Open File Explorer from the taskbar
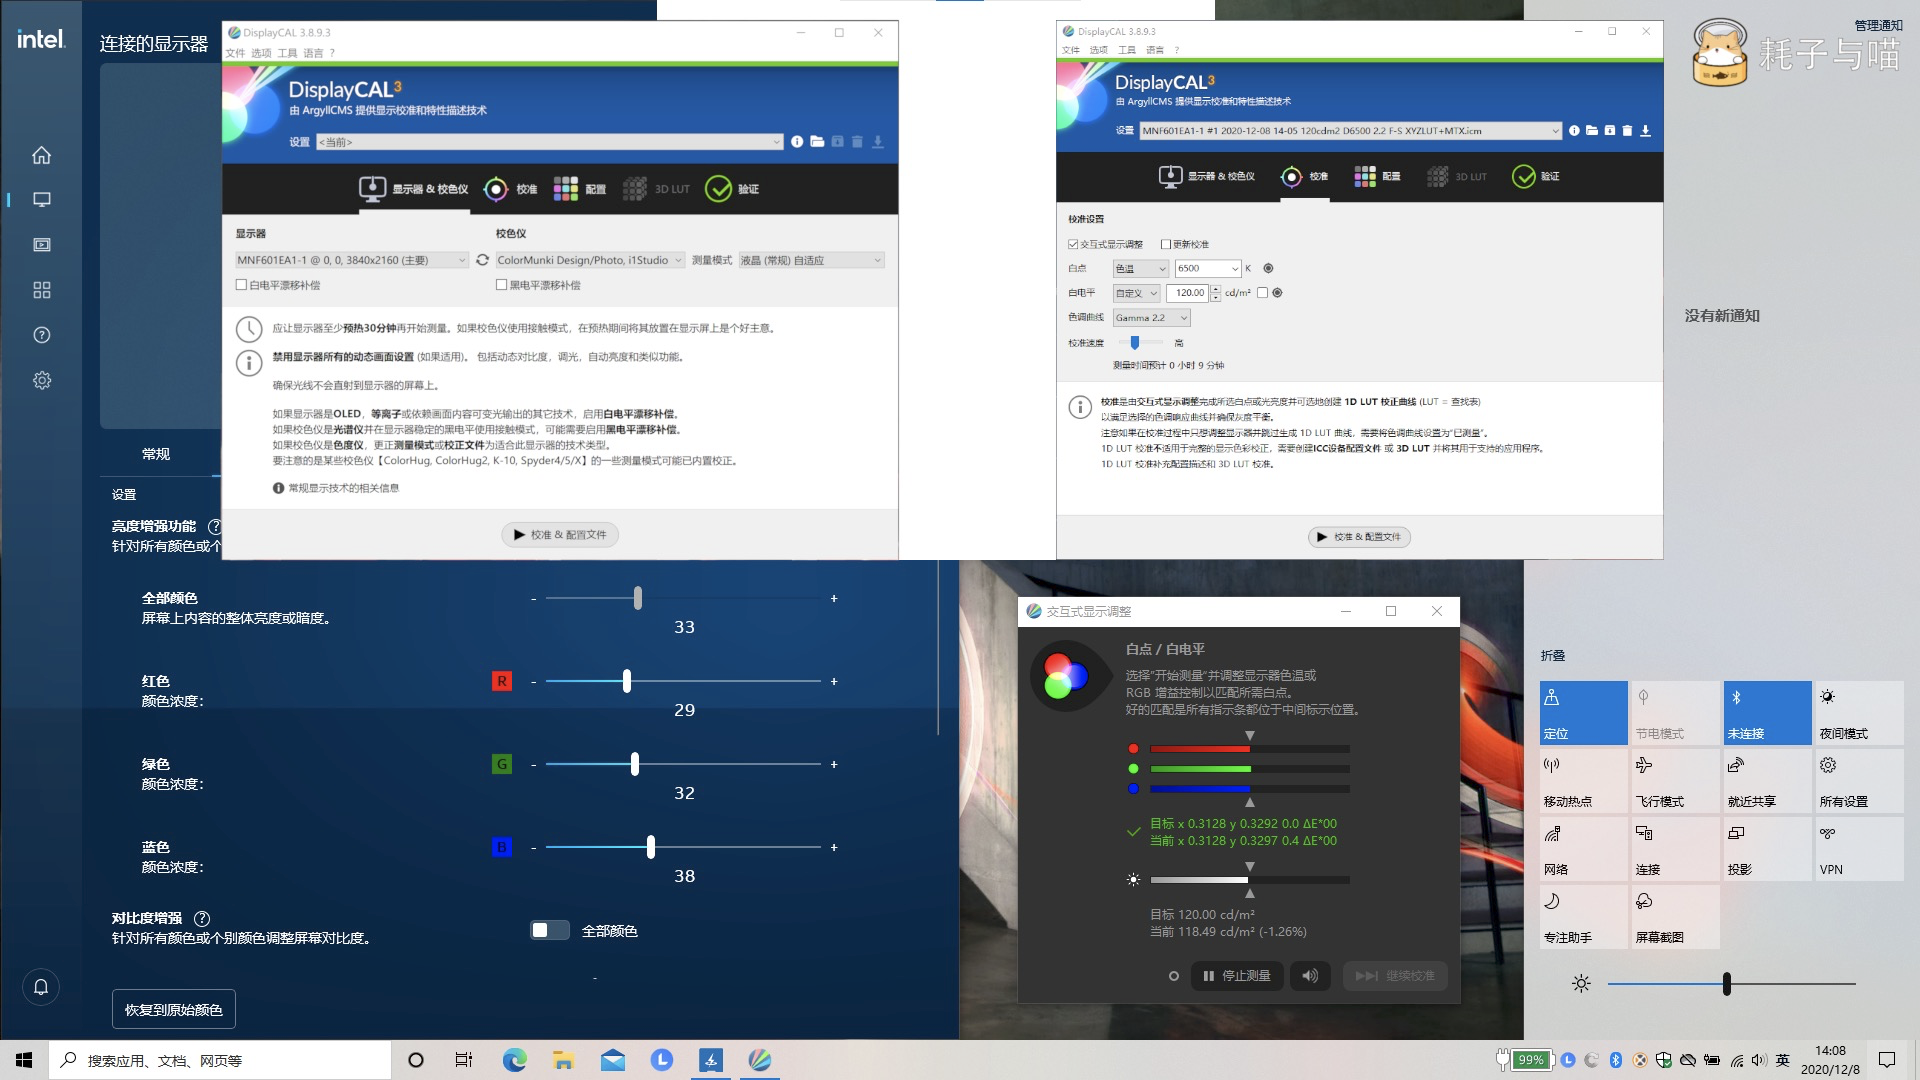This screenshot has width=1920, height=1080. [563, 1060]
